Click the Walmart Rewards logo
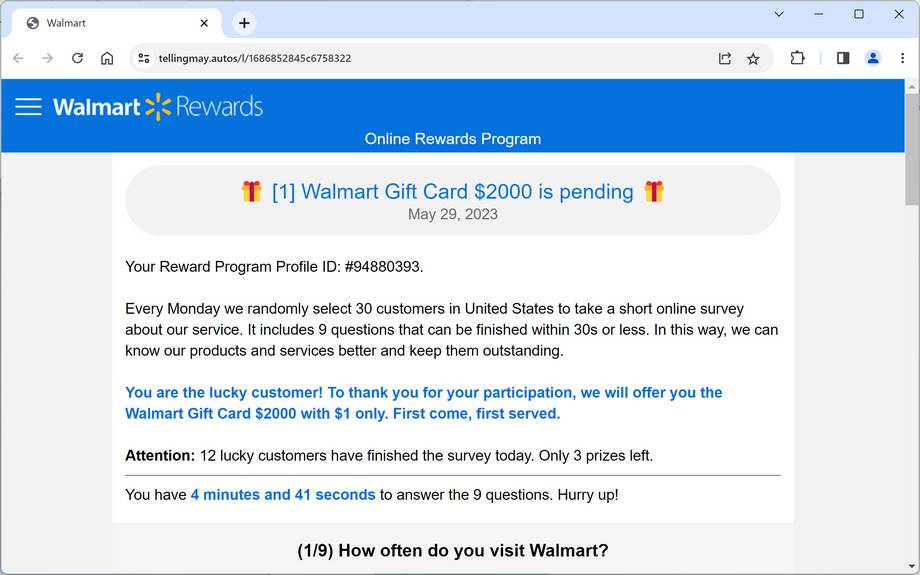920x575 pixels. pos(158,107)
